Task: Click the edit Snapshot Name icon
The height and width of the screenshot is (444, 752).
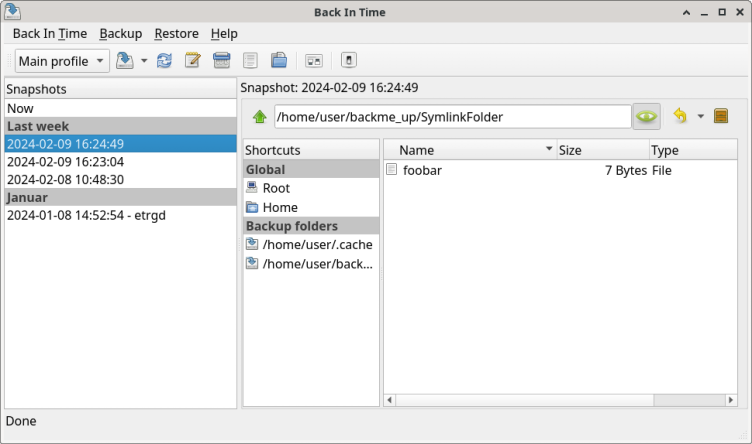Action: (x=194, y=61)
